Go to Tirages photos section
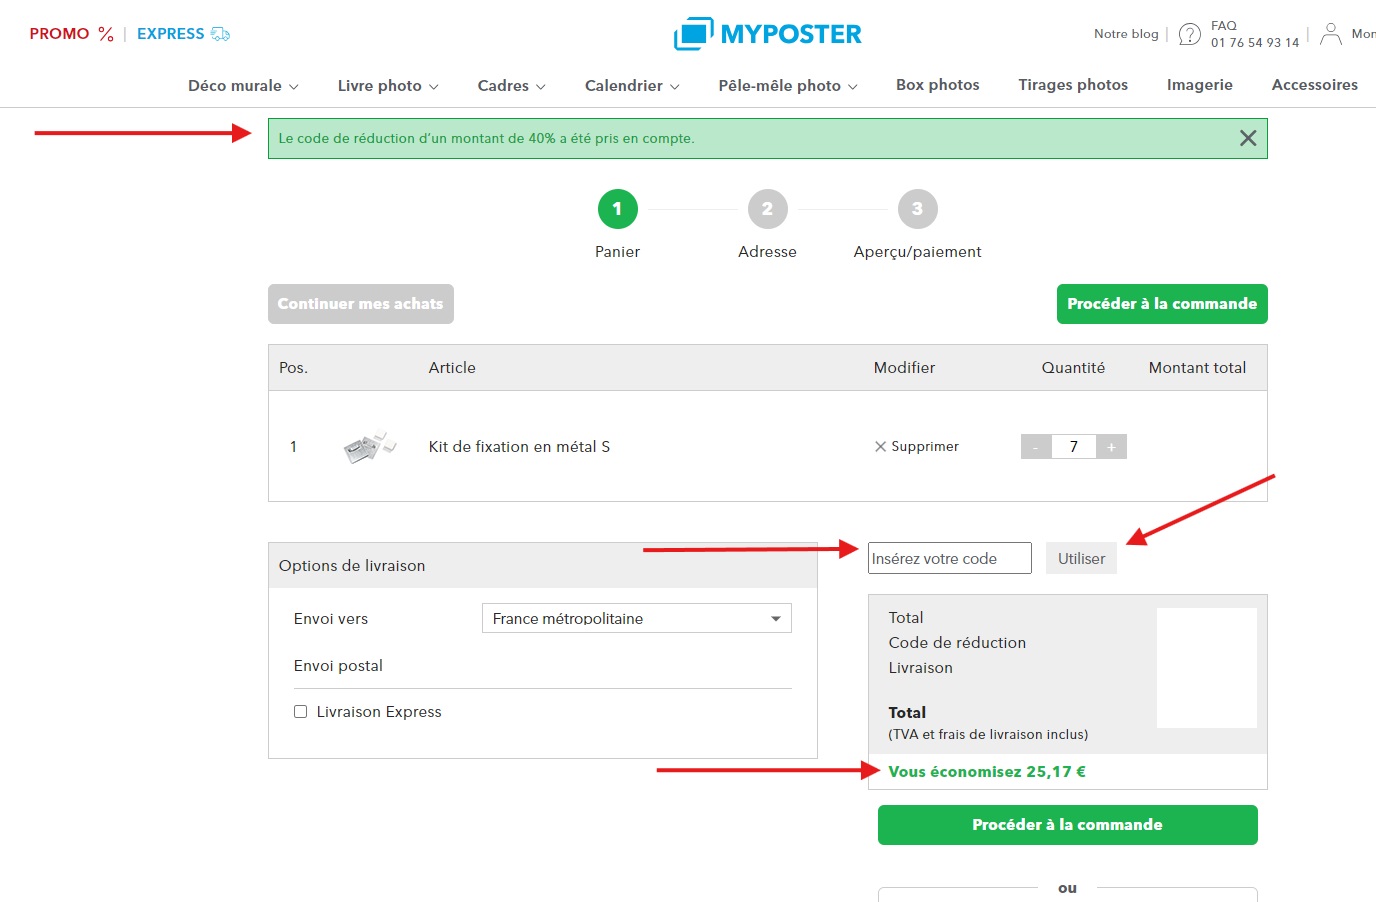1376x902 pixels. coord(1072,85)
